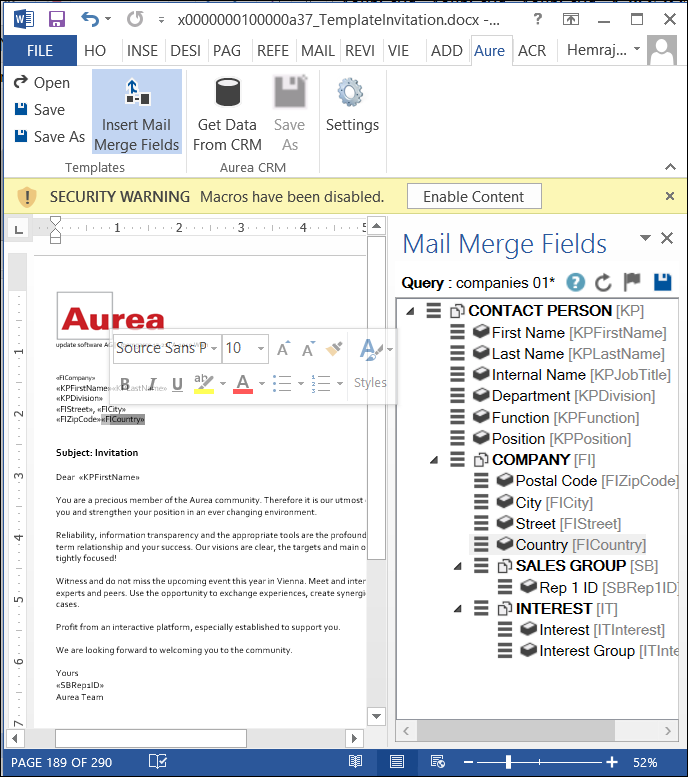The image size is (688, 777).
Task: Open font name dropdown in mini toolbar
Action: 214,348
